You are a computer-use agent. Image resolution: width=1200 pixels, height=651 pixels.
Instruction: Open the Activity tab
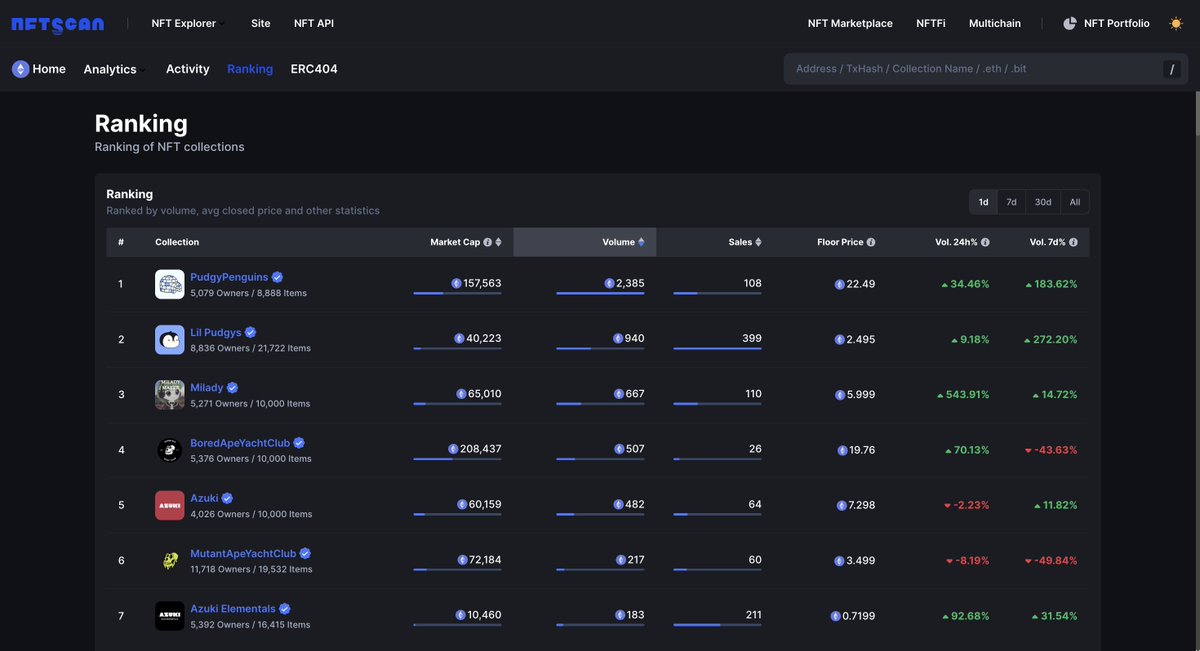[188, 69]
